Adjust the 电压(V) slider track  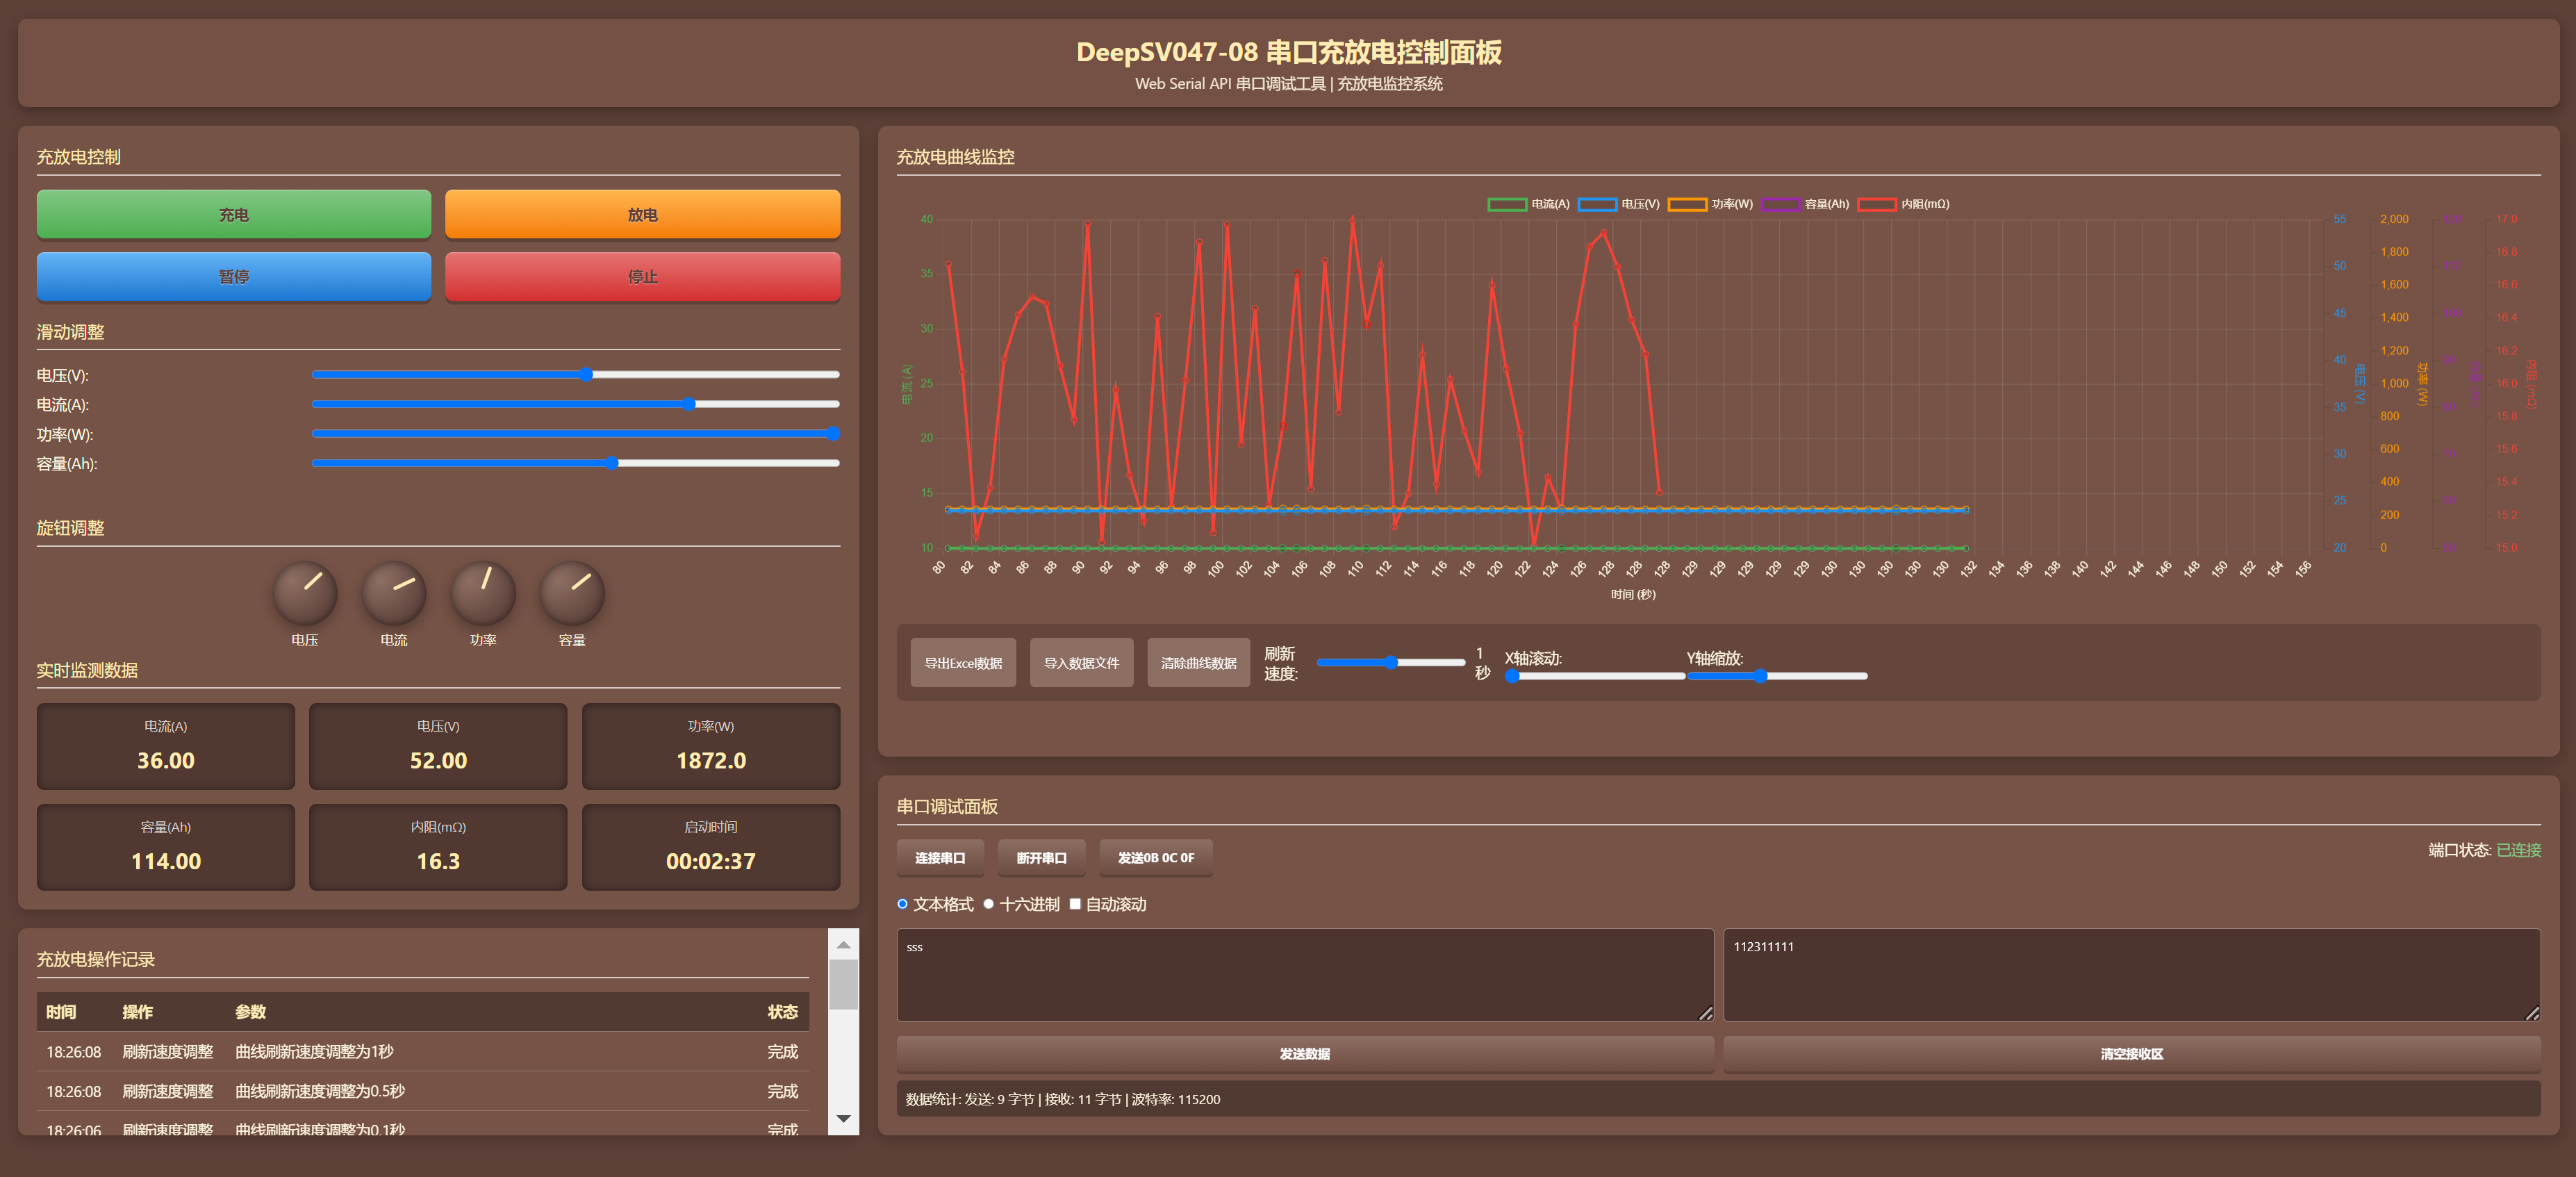tap(575, 375)
